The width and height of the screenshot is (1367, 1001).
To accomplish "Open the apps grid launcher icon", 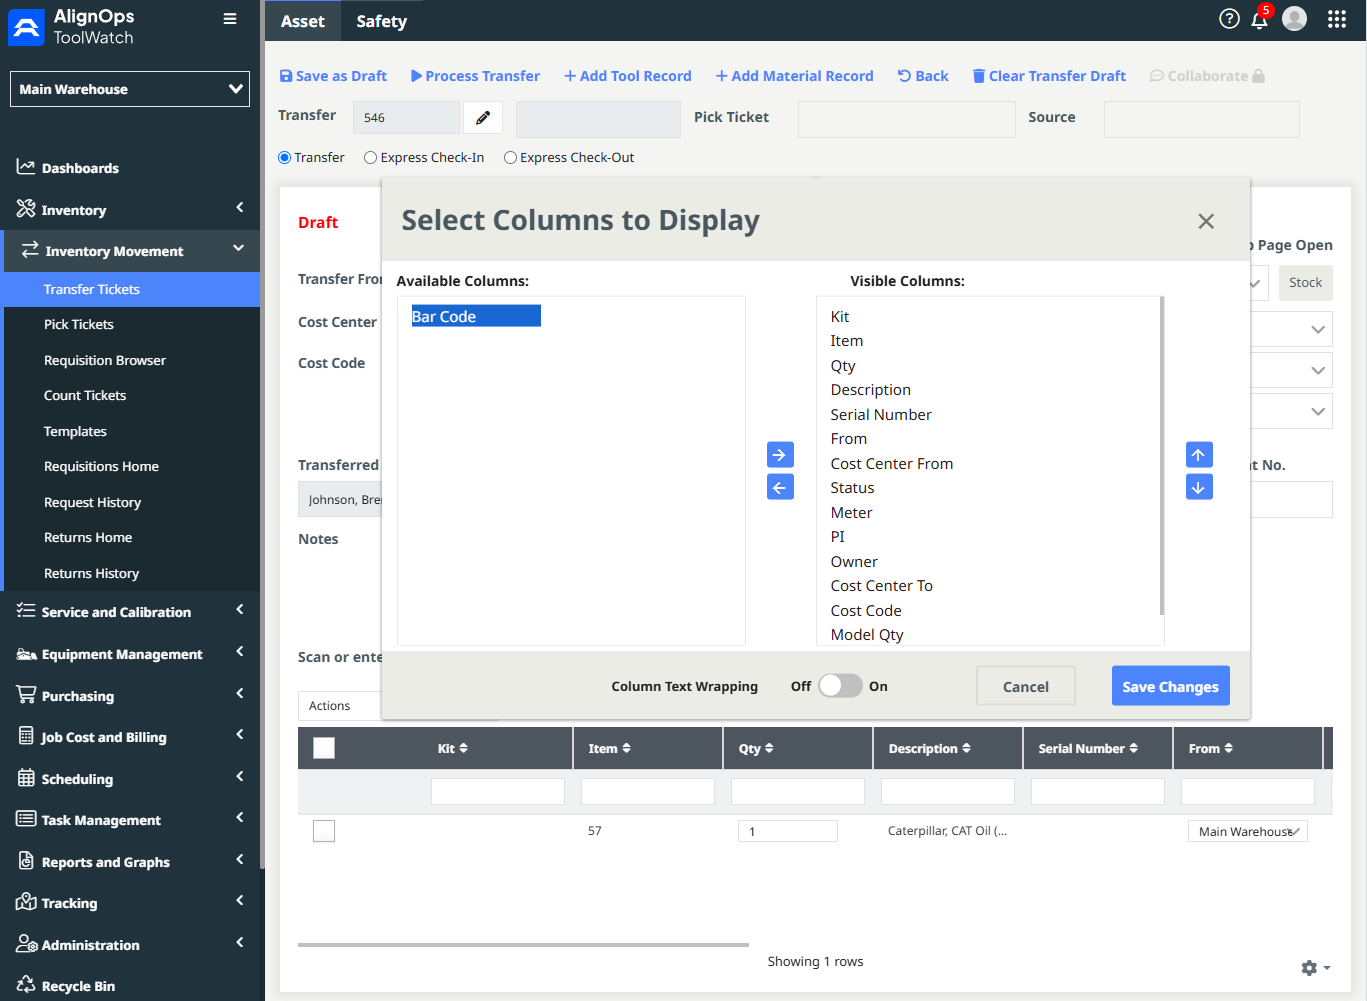I will [x=1337, y=19].
